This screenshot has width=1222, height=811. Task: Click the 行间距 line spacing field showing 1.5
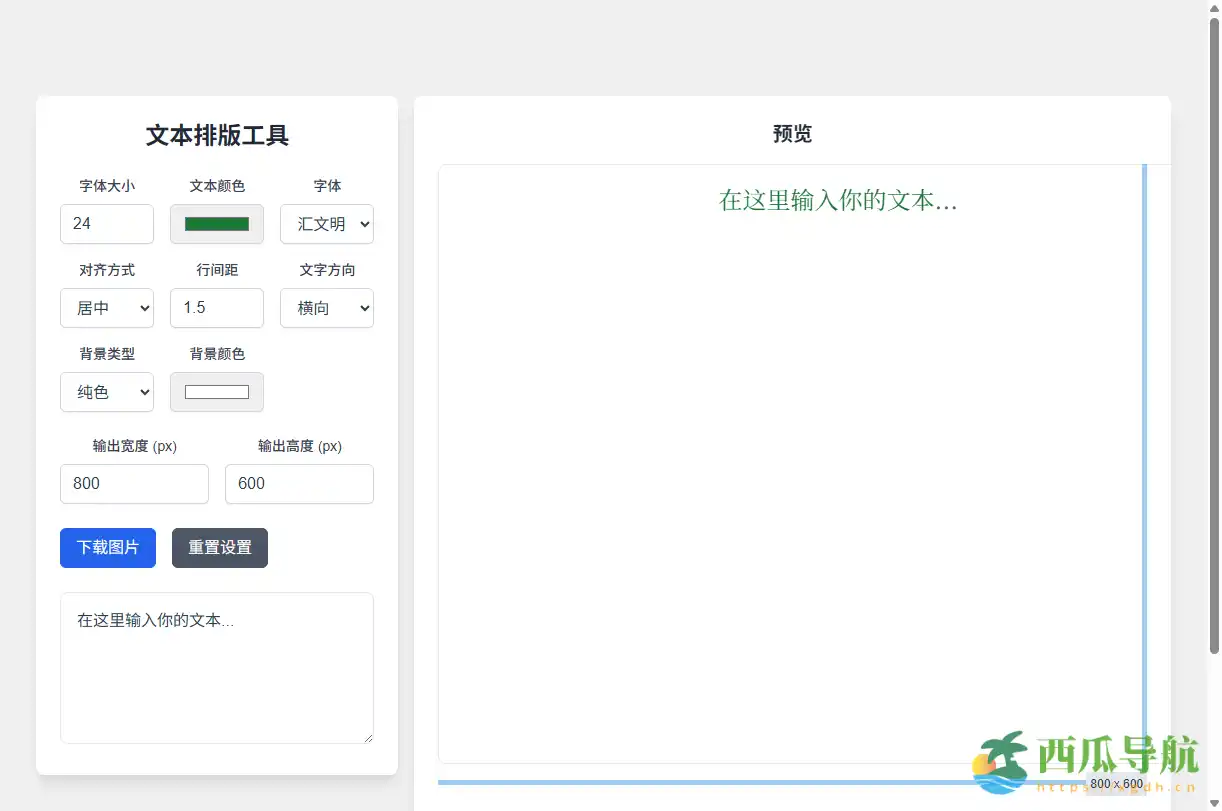tap(217, 308)
